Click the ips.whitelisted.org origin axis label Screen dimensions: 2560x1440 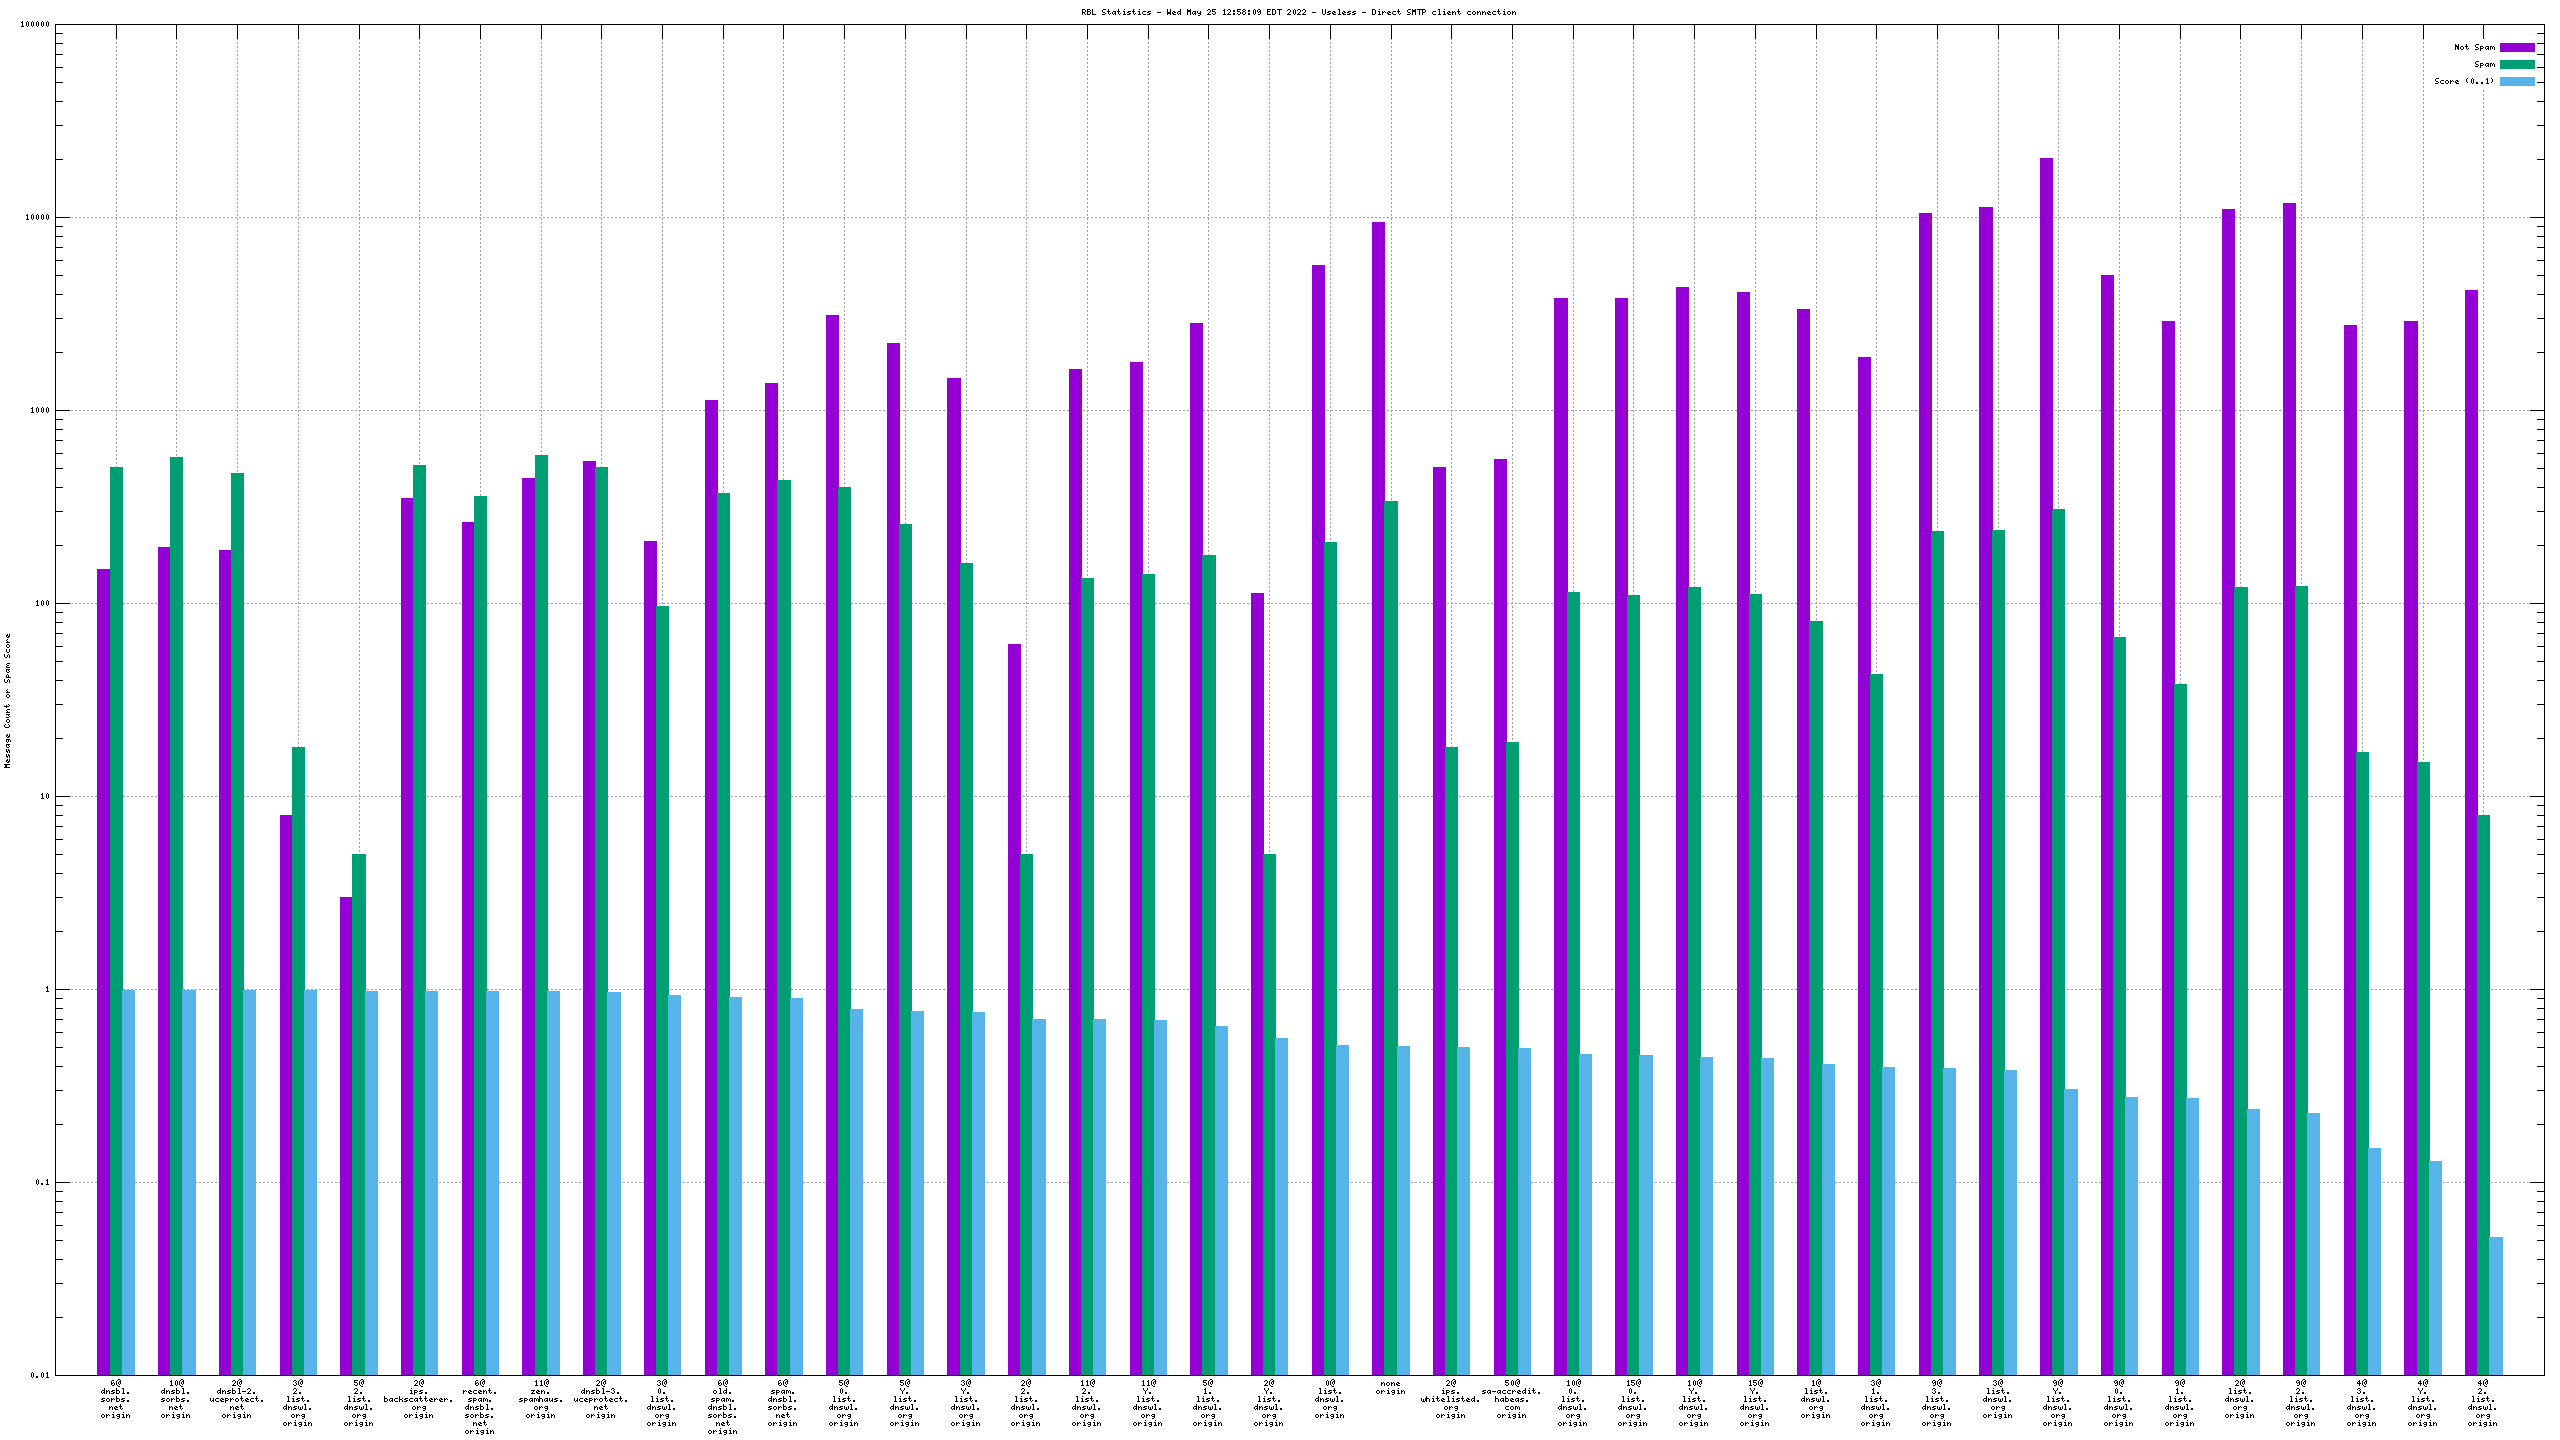pyautogui.click(x=1450, y=1400)
